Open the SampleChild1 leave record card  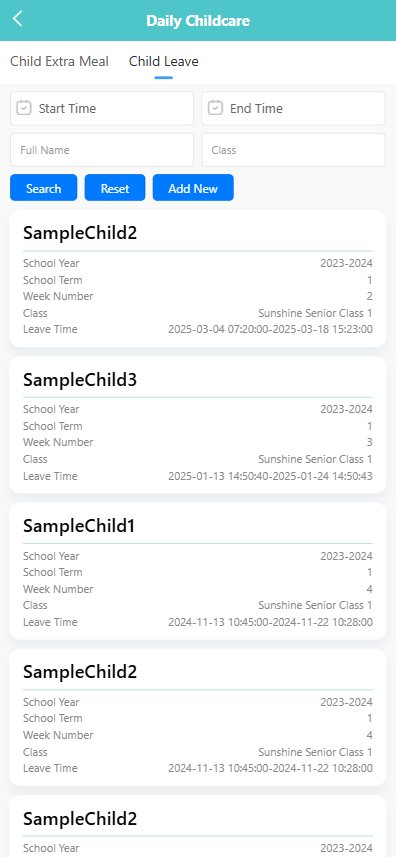pos(198,571)
